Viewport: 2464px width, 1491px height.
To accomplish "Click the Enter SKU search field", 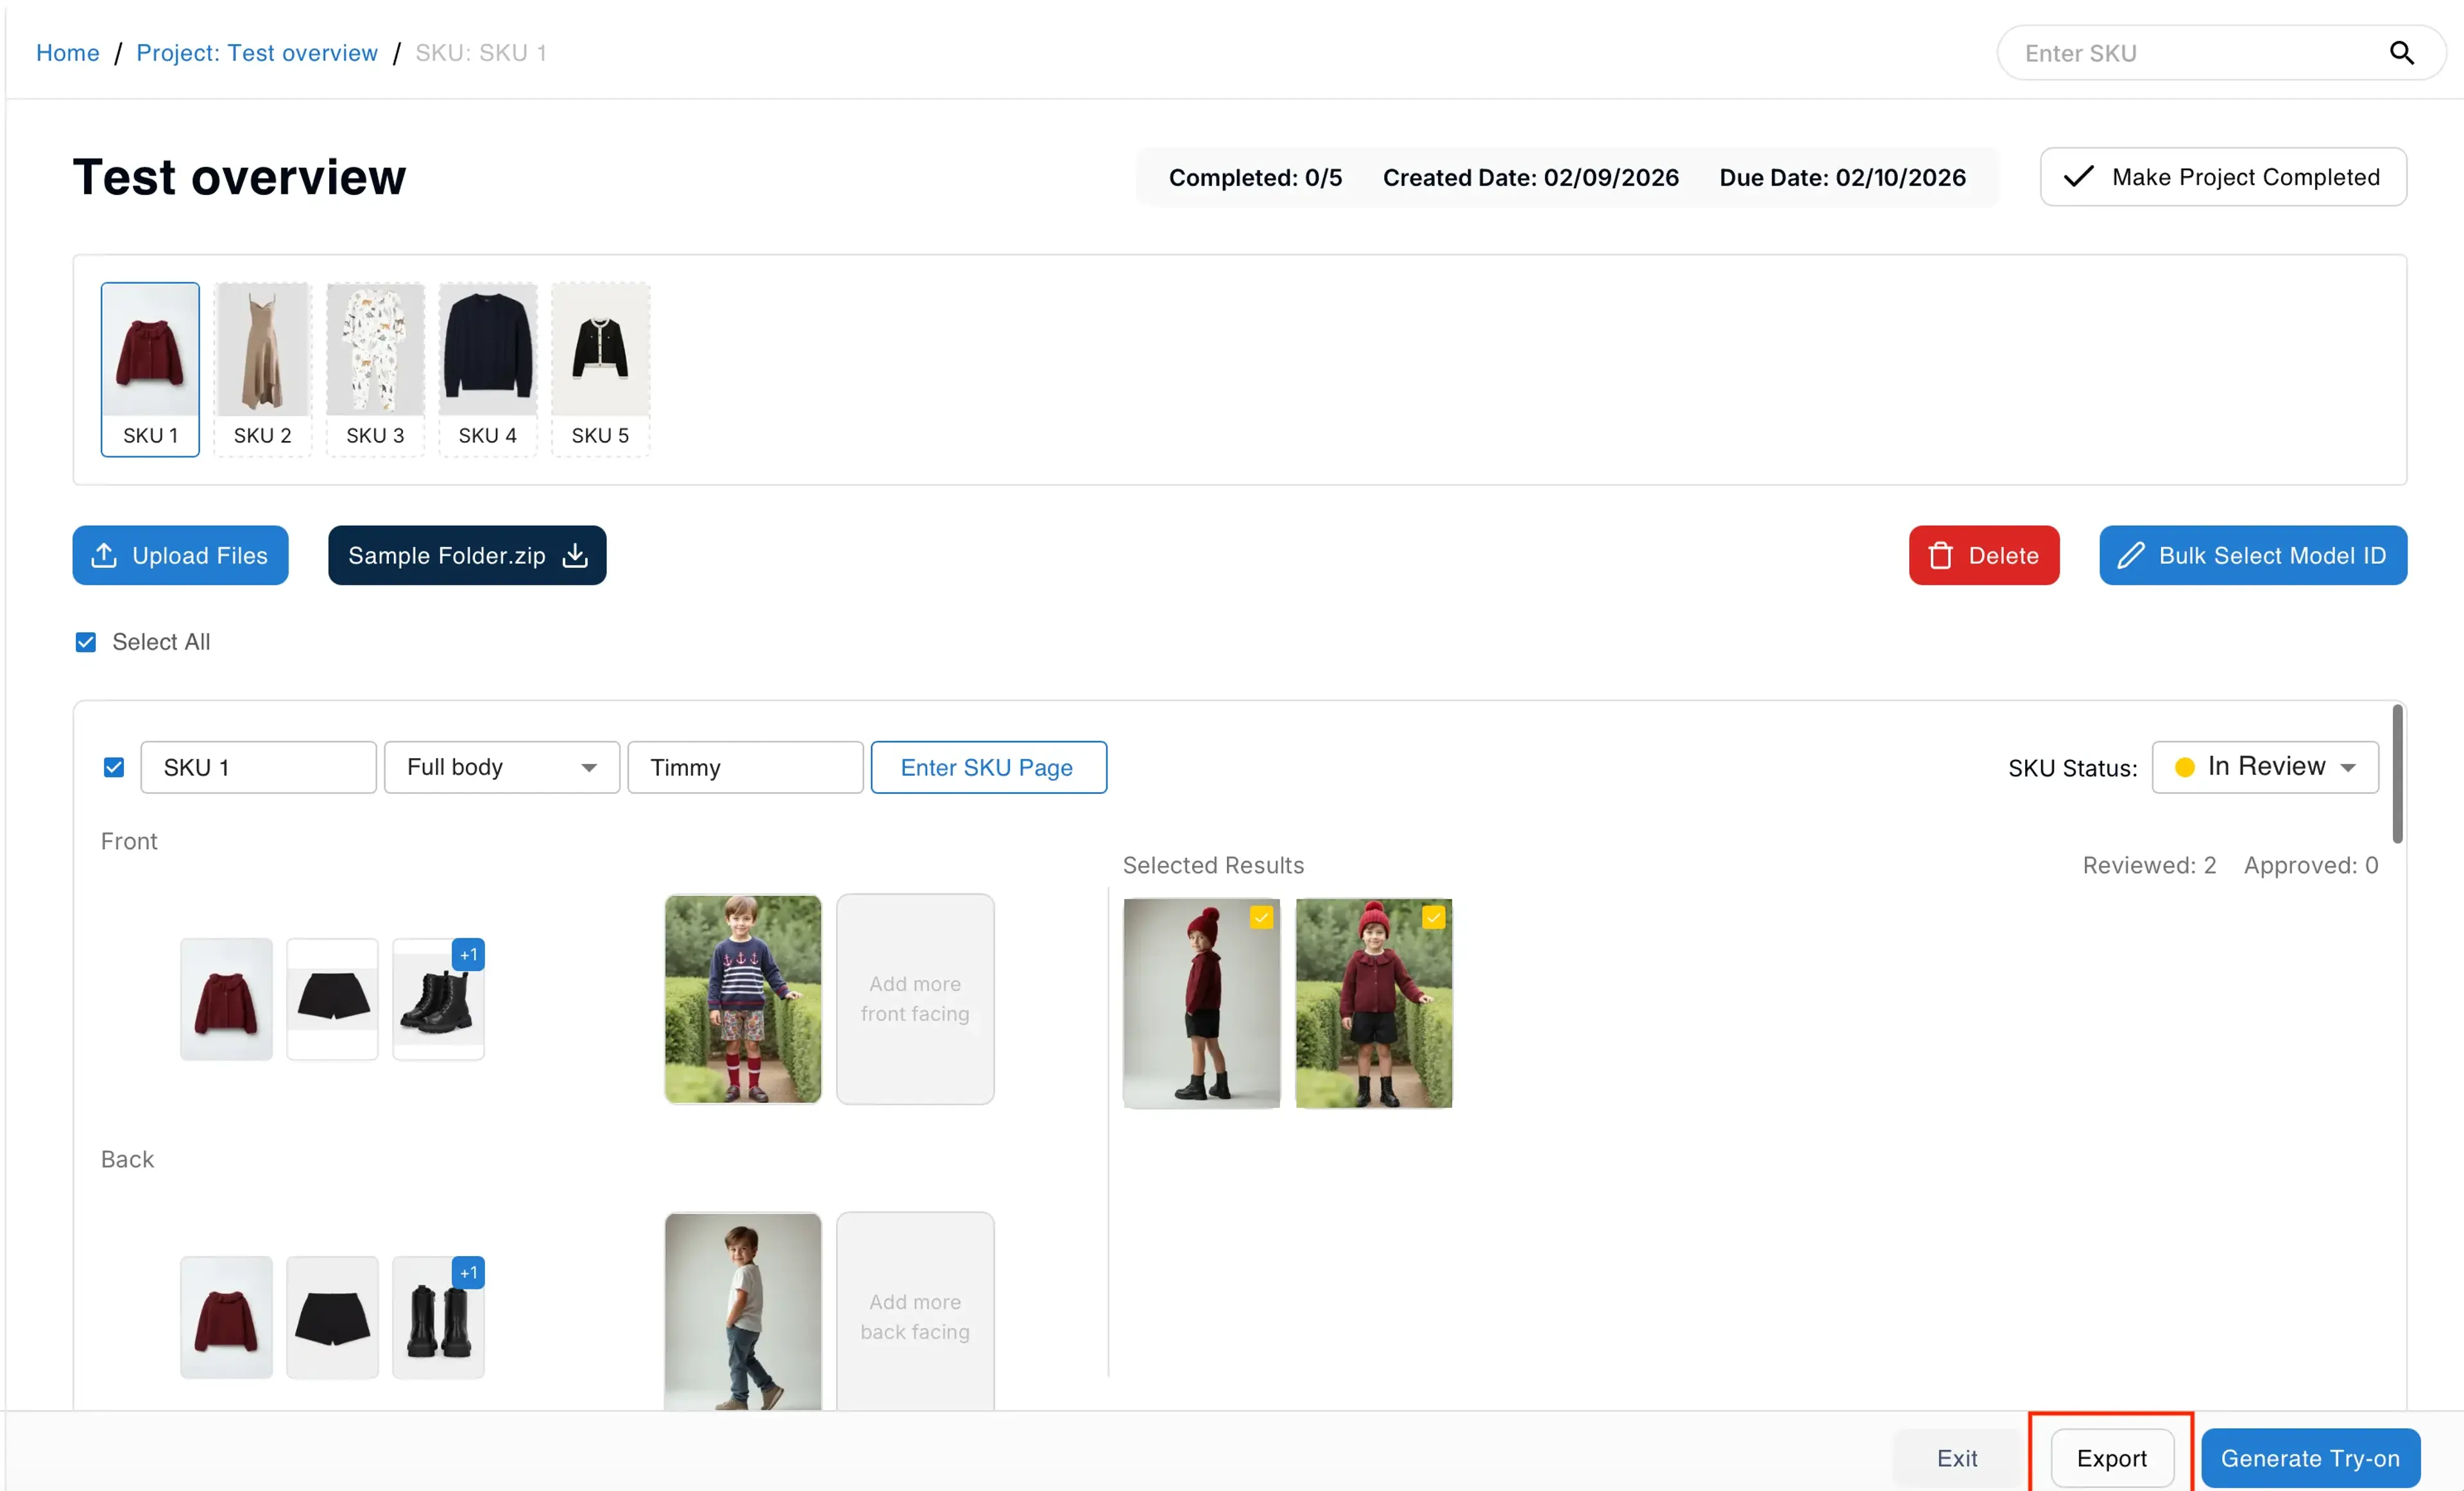I will pyautogui.click(x=2221, y=53).
